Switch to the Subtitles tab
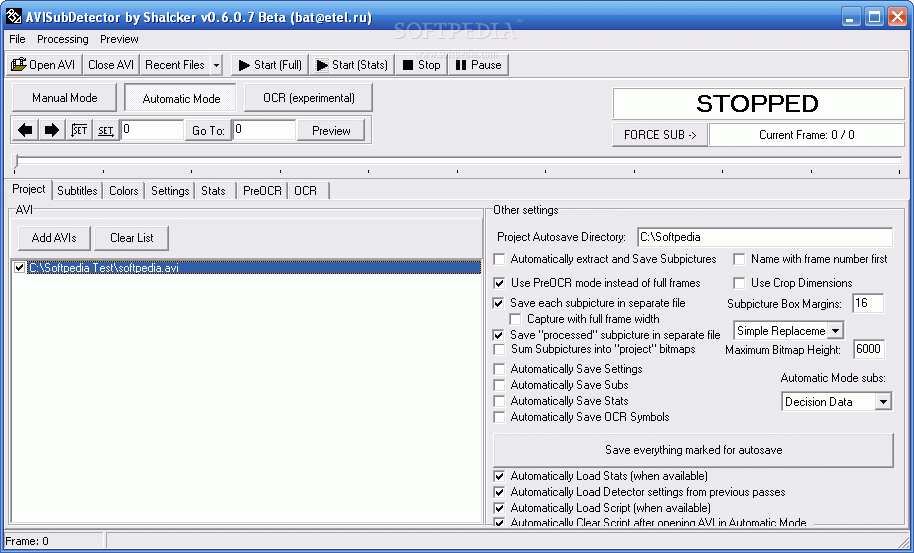Image resolution: width=914 pixels, height=553 pixels. pos(77,191)
